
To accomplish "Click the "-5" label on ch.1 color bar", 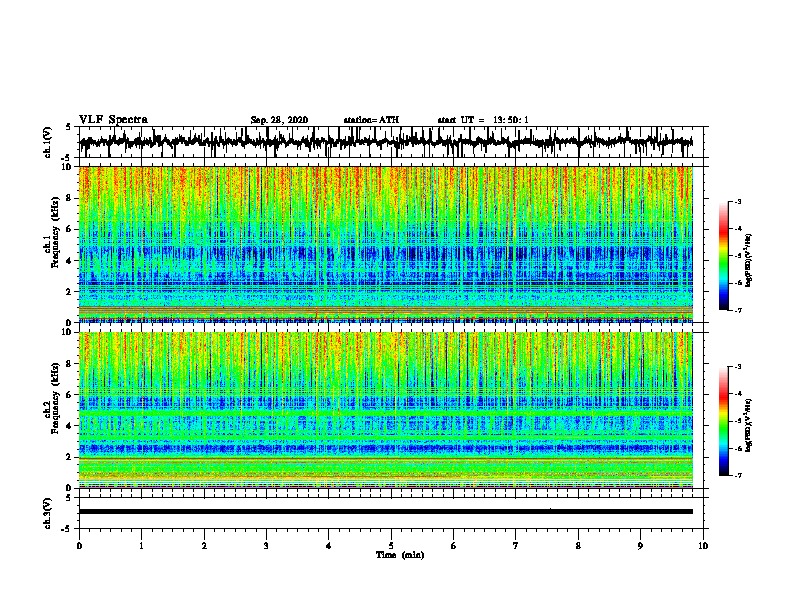I will coord(738,256).
